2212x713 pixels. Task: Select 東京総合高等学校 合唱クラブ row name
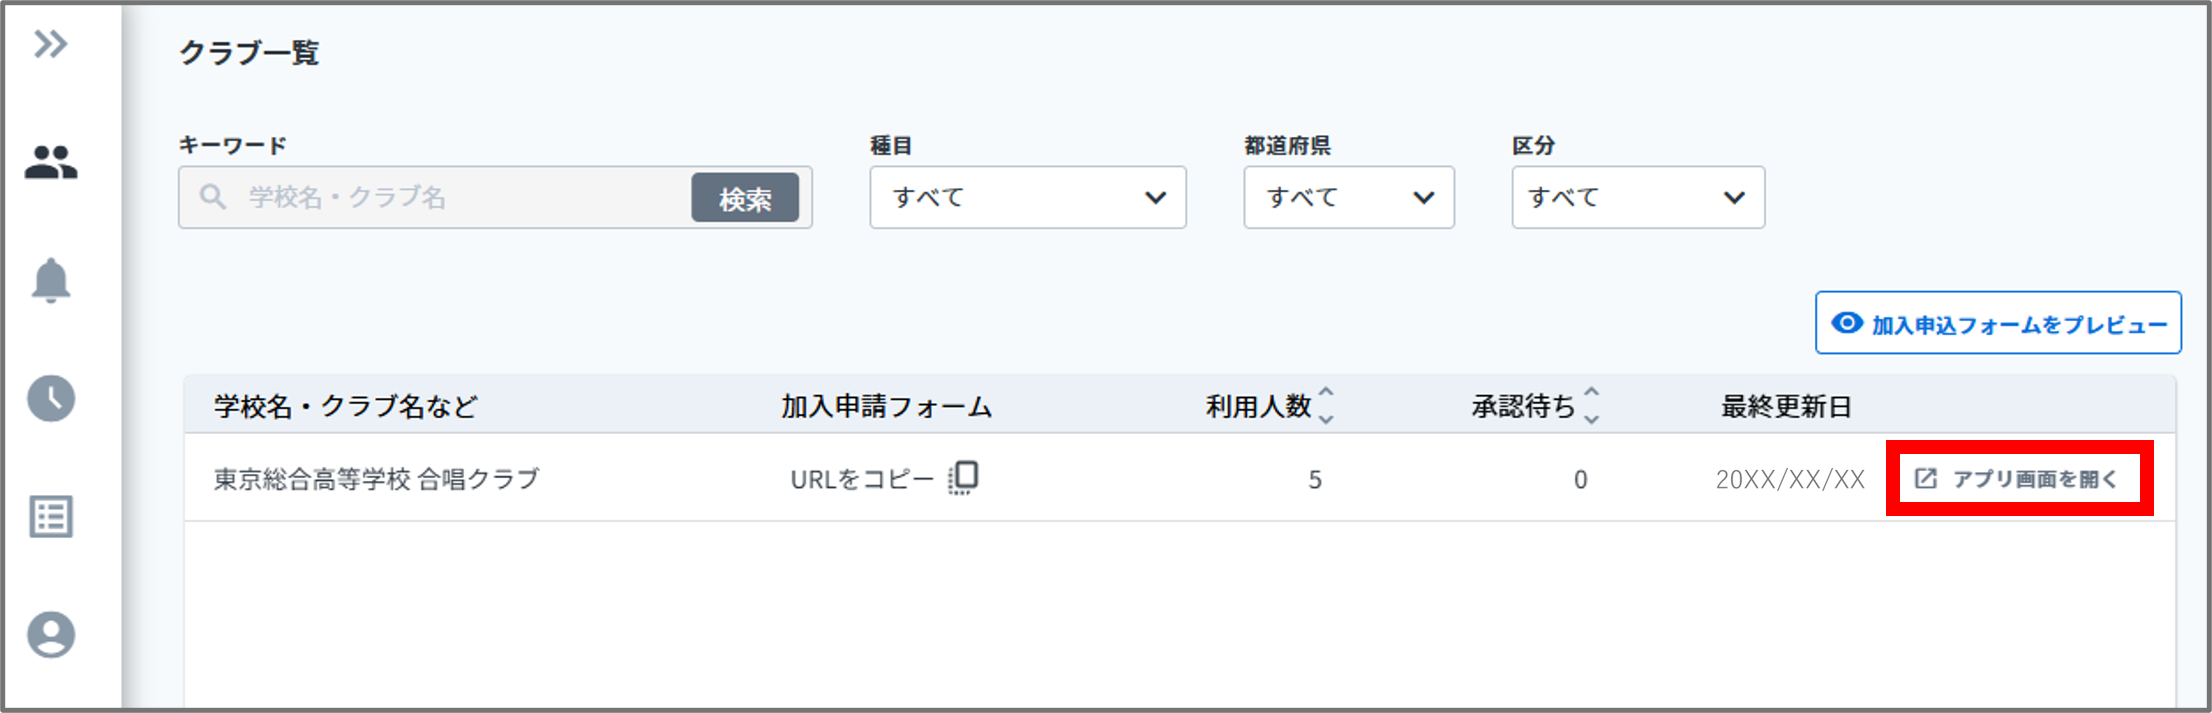tap(376, 479)
